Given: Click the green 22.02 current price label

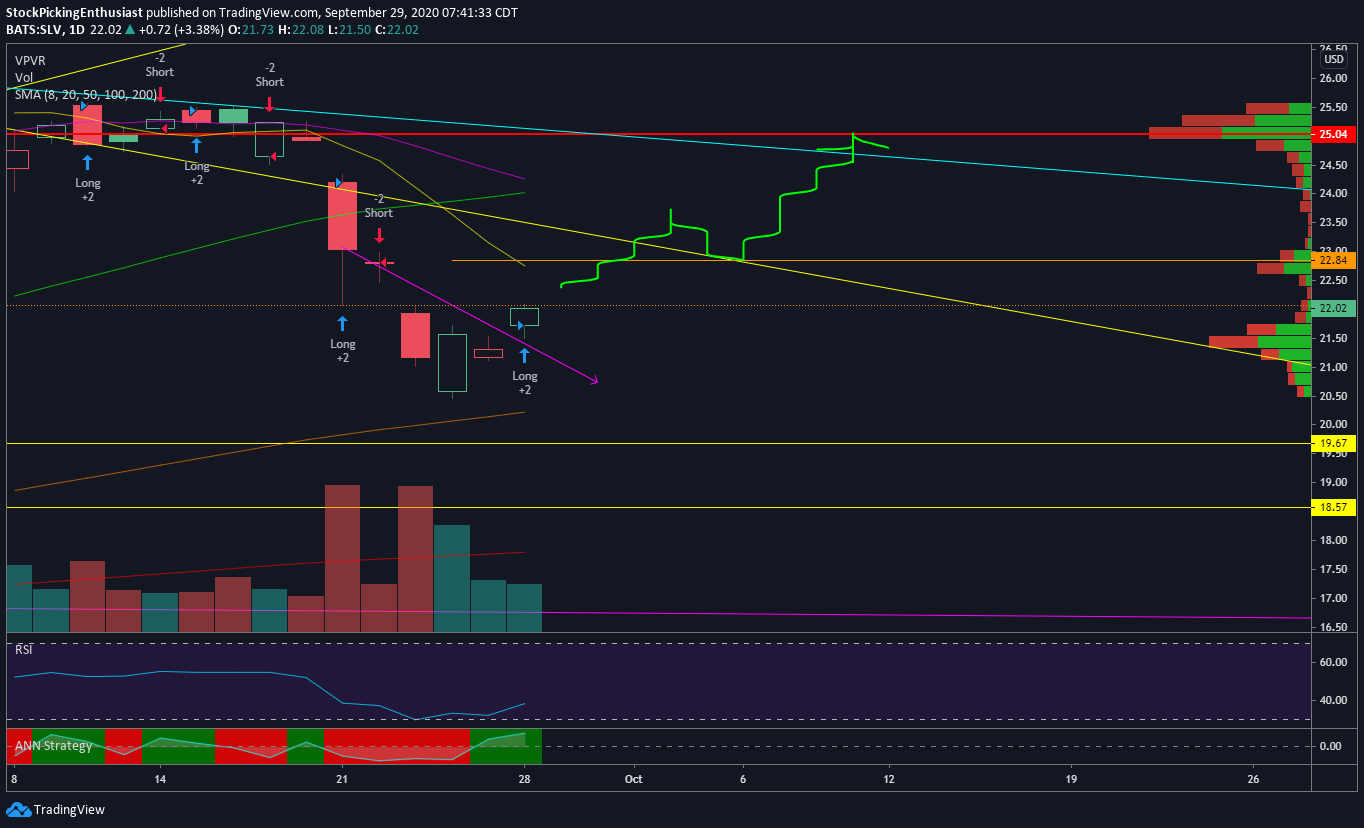Looking at the screenshot, I should tap(1333, 308).
